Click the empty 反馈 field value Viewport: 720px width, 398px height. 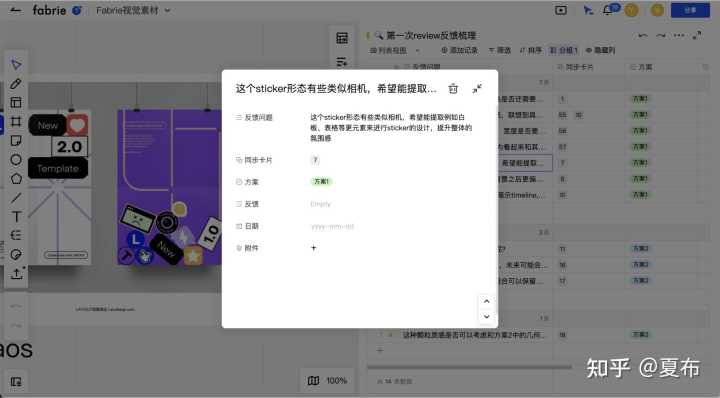(321, 204)
